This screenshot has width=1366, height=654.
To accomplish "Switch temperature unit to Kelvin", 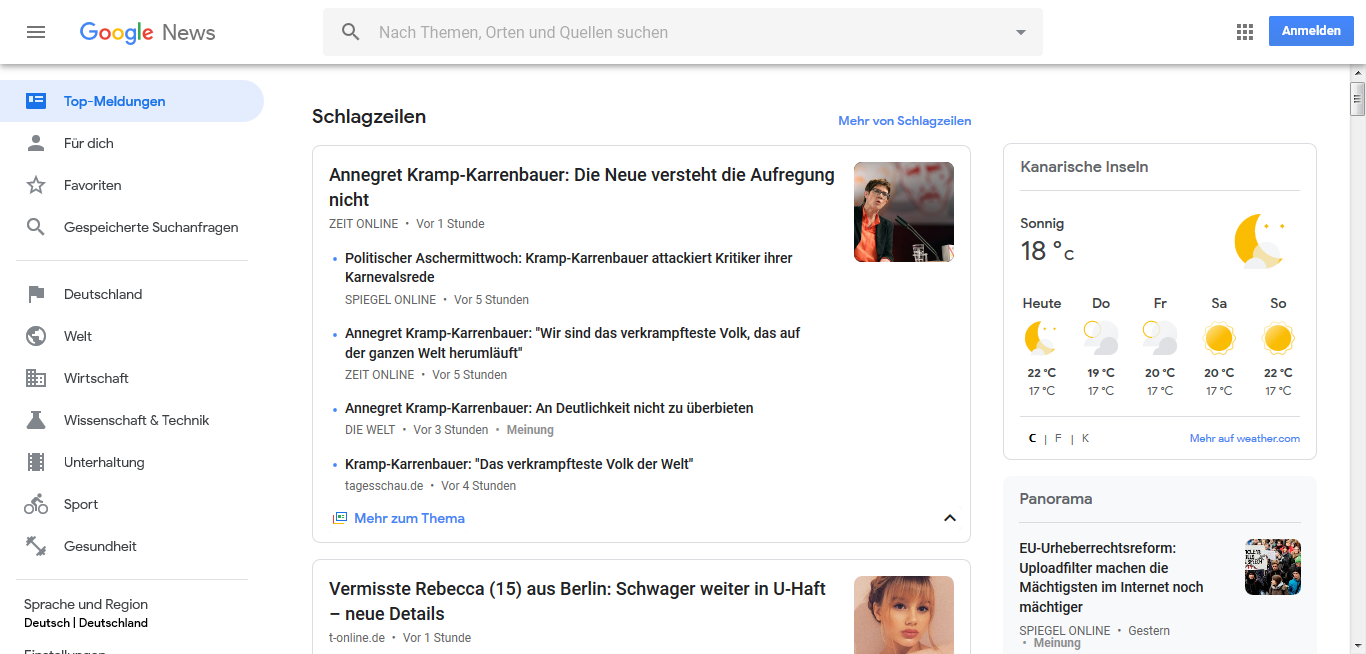I will point(1085,438).
